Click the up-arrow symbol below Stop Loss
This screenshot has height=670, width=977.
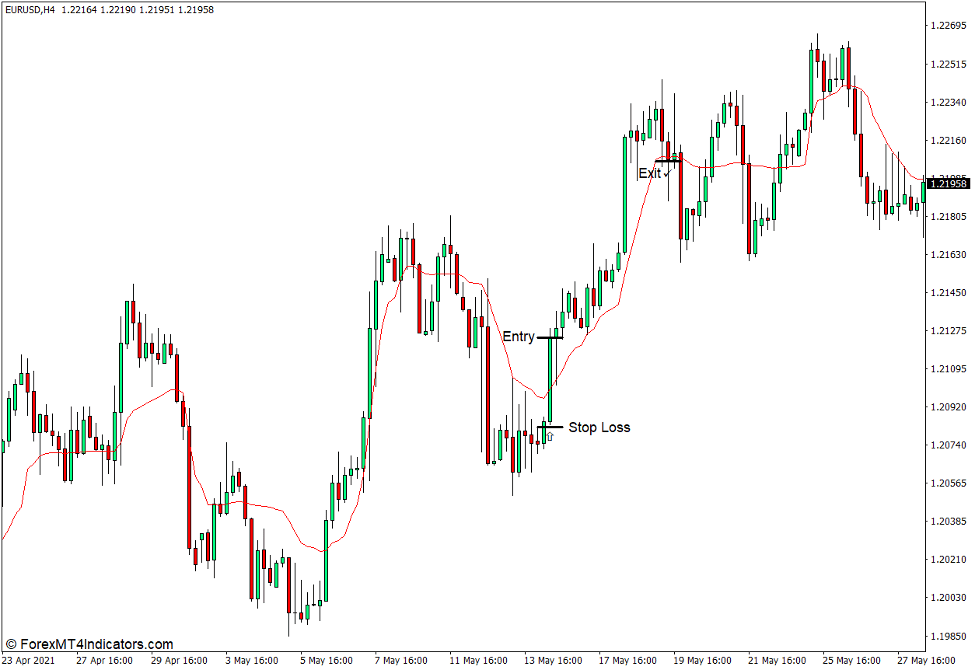click(x=550, y=437)
